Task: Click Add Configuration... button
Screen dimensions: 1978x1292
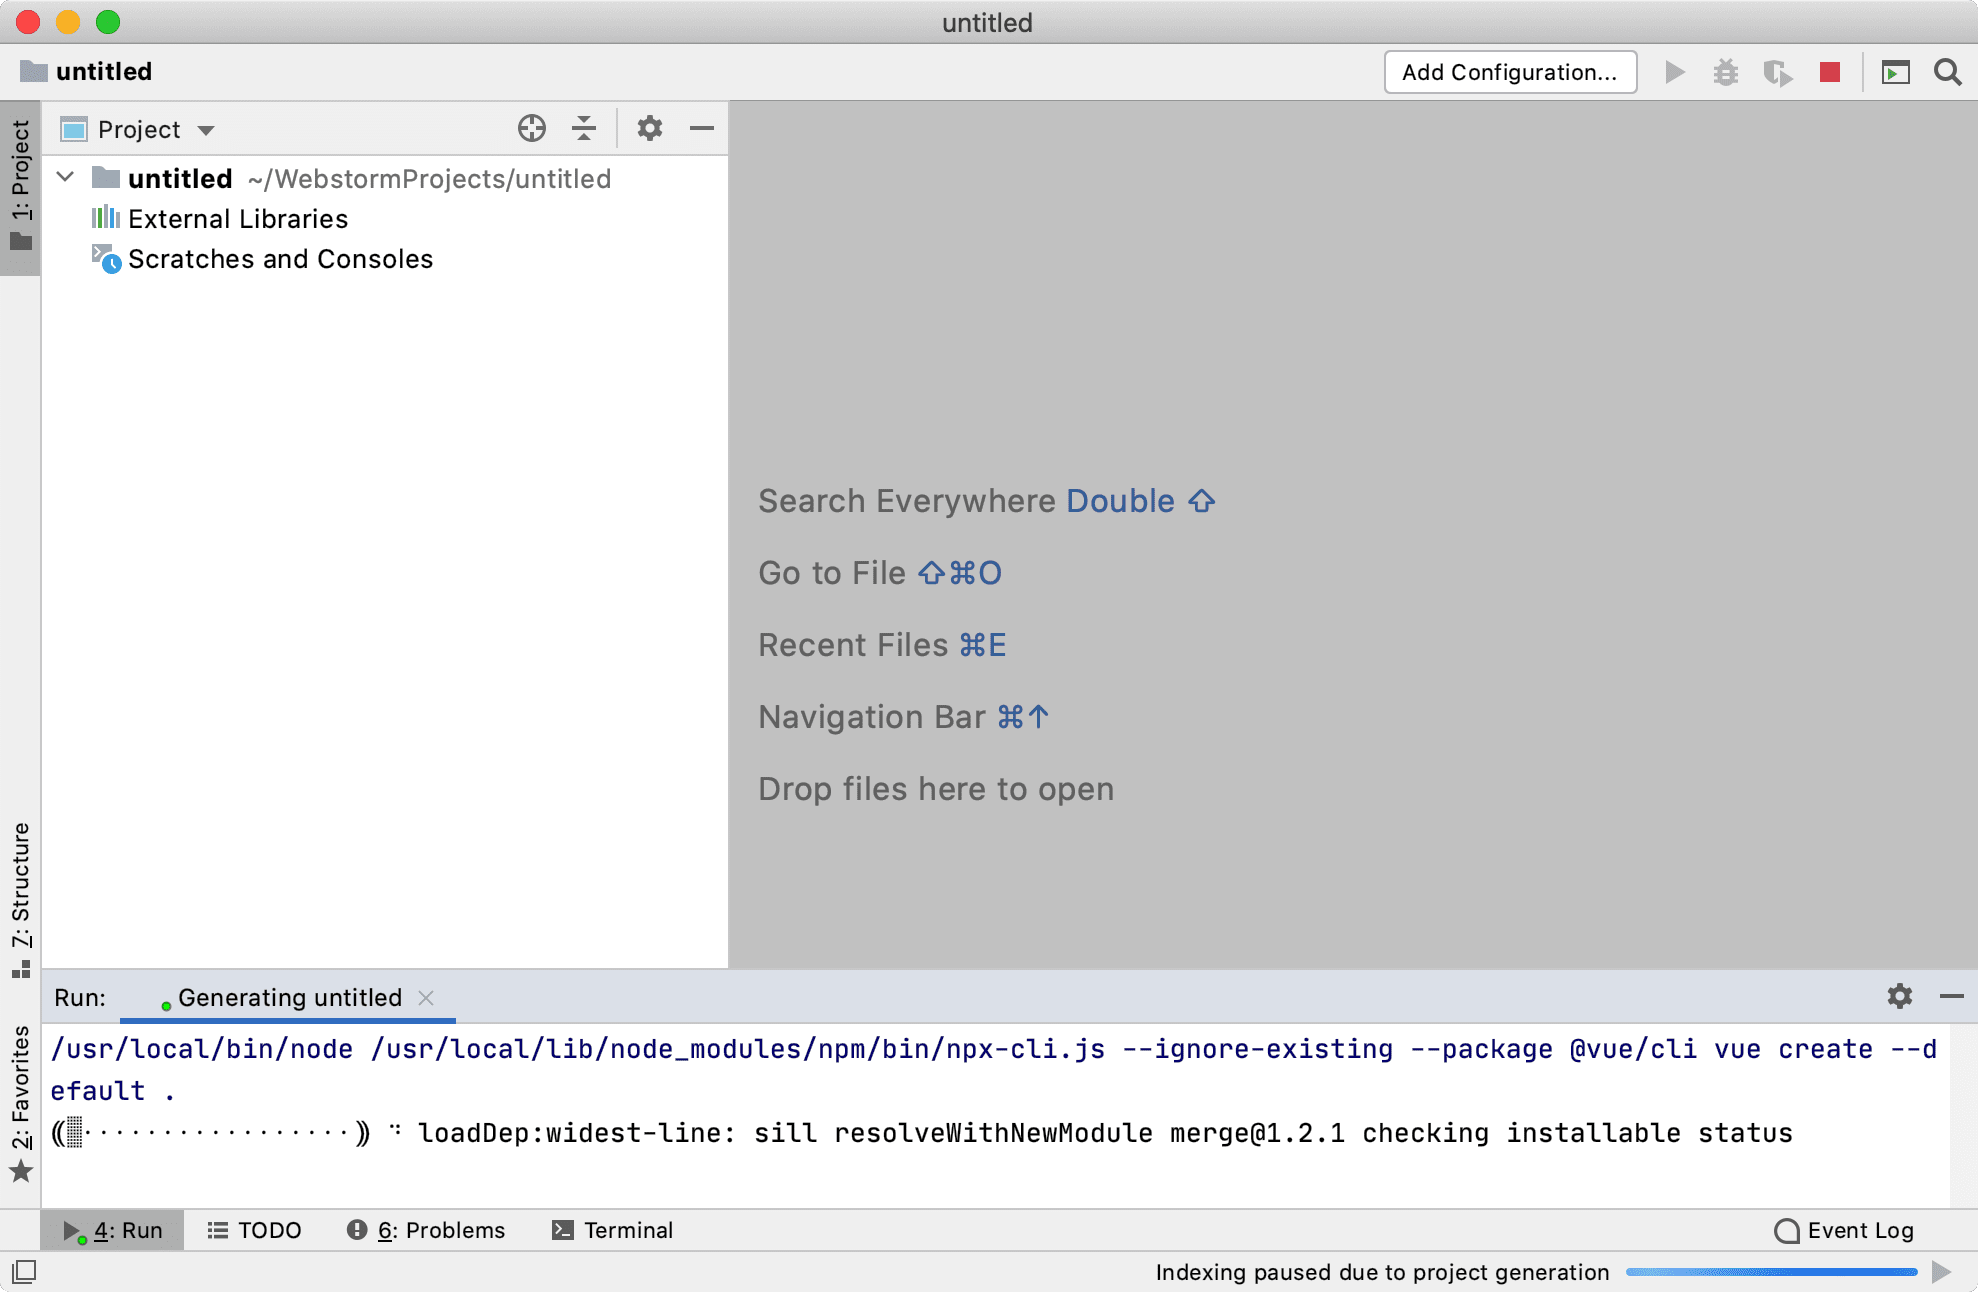Action: tap(1510, 72)
